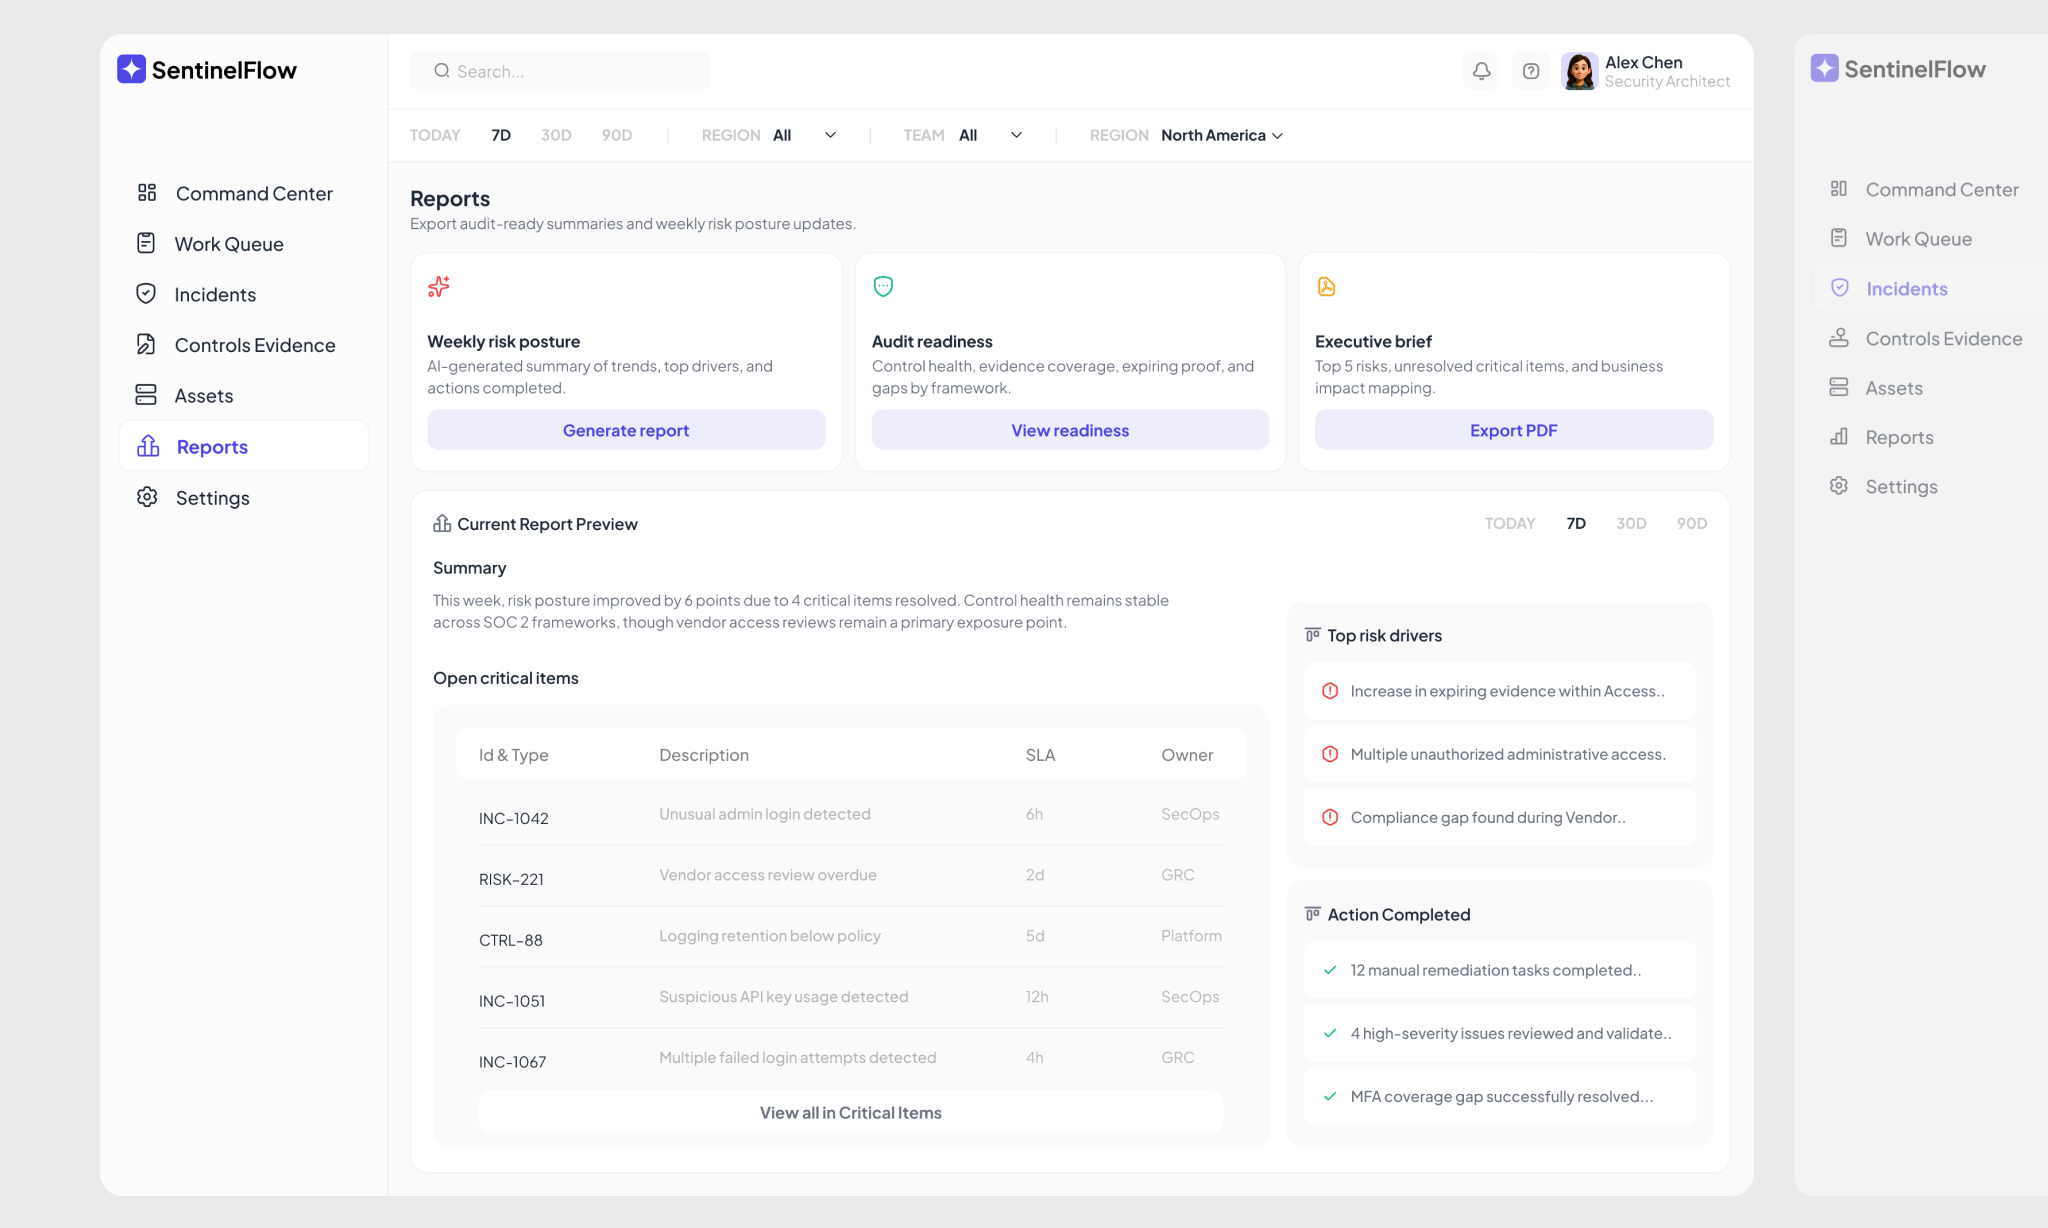This screenshot has width=2048, height=1228.
Task: Click View all in Critical Items
Action: (x=850, y=1112)
